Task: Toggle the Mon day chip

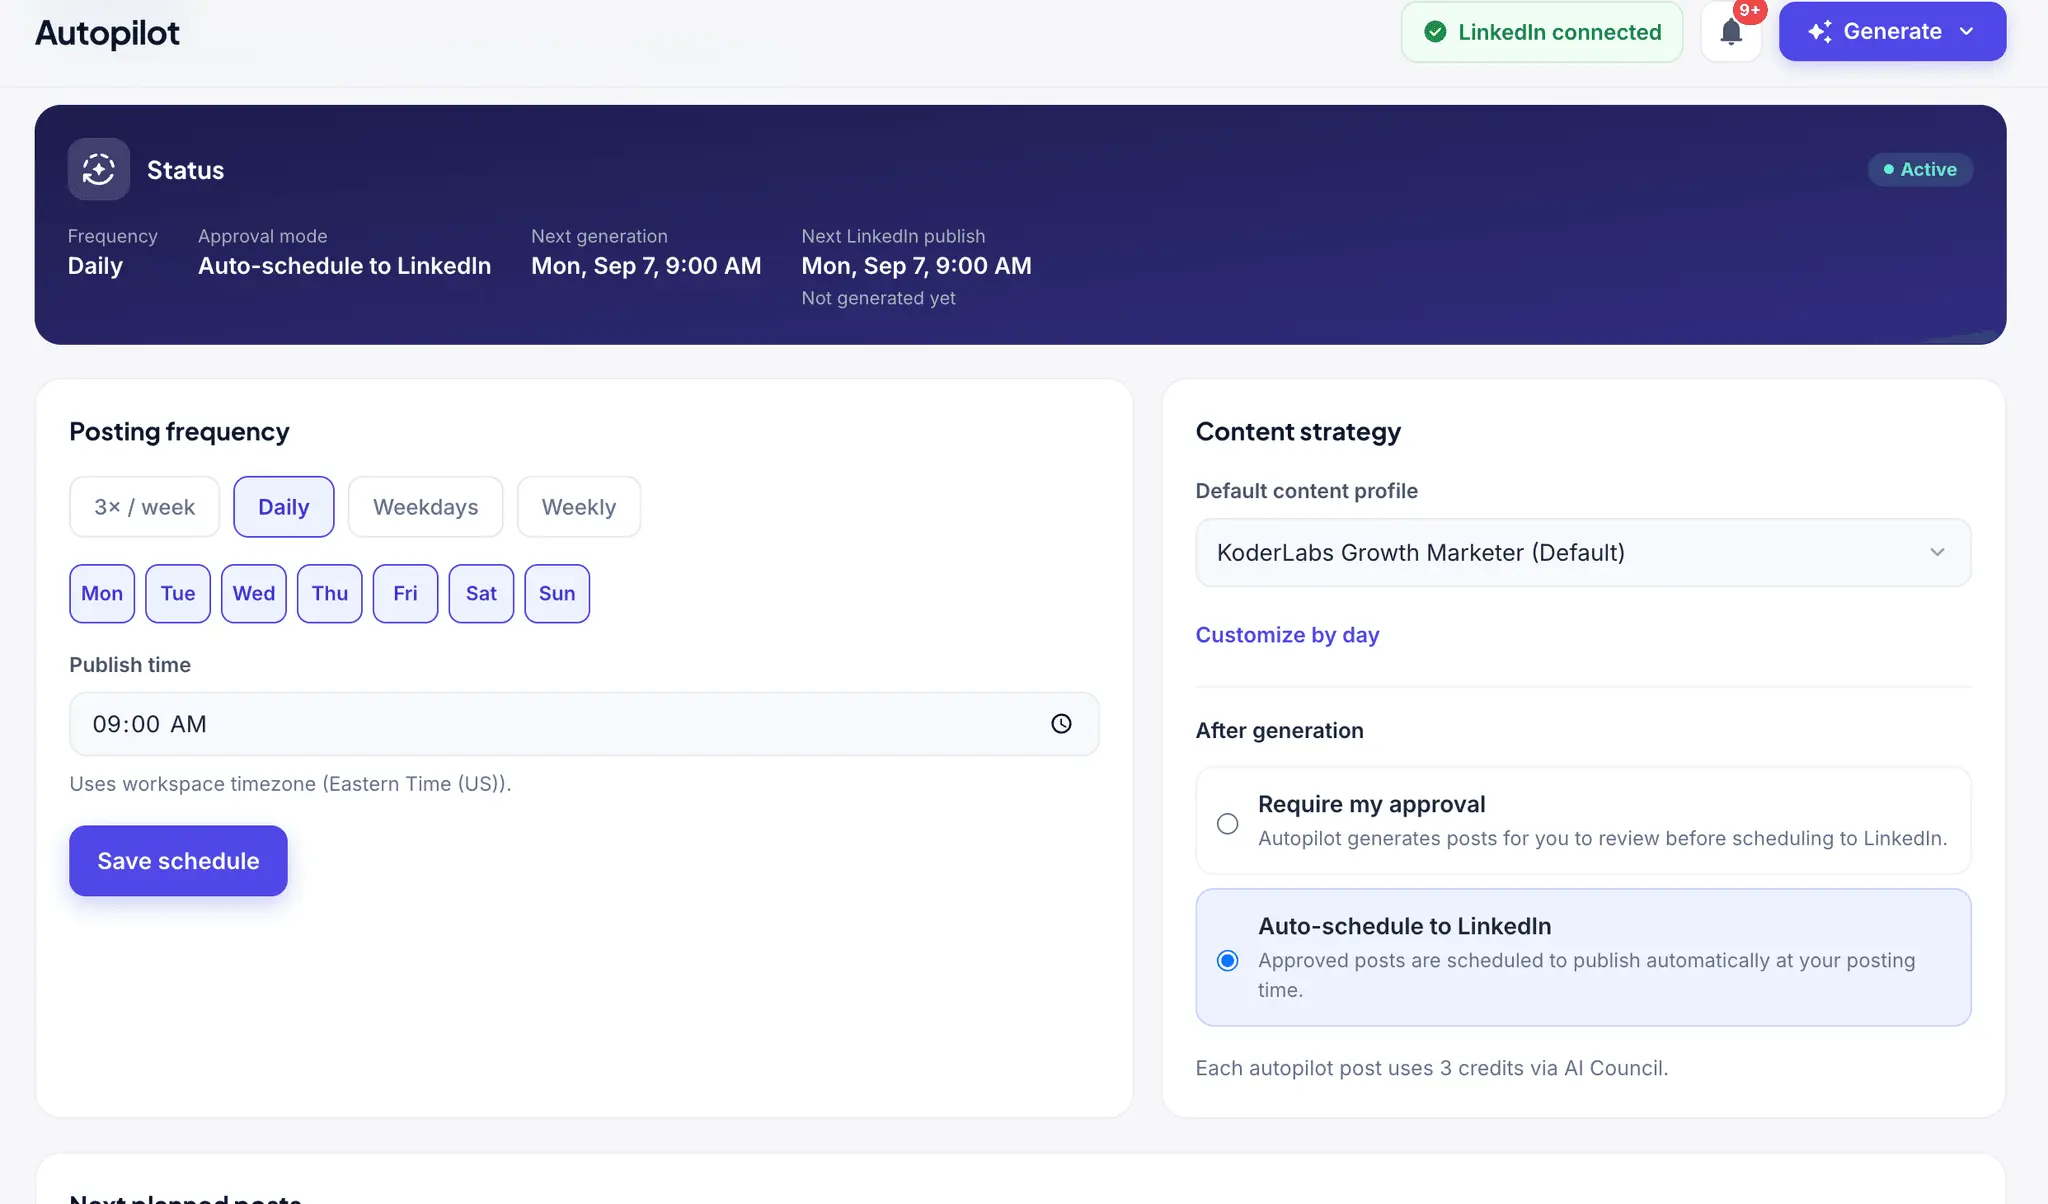Action: click(x=102, y=594)
